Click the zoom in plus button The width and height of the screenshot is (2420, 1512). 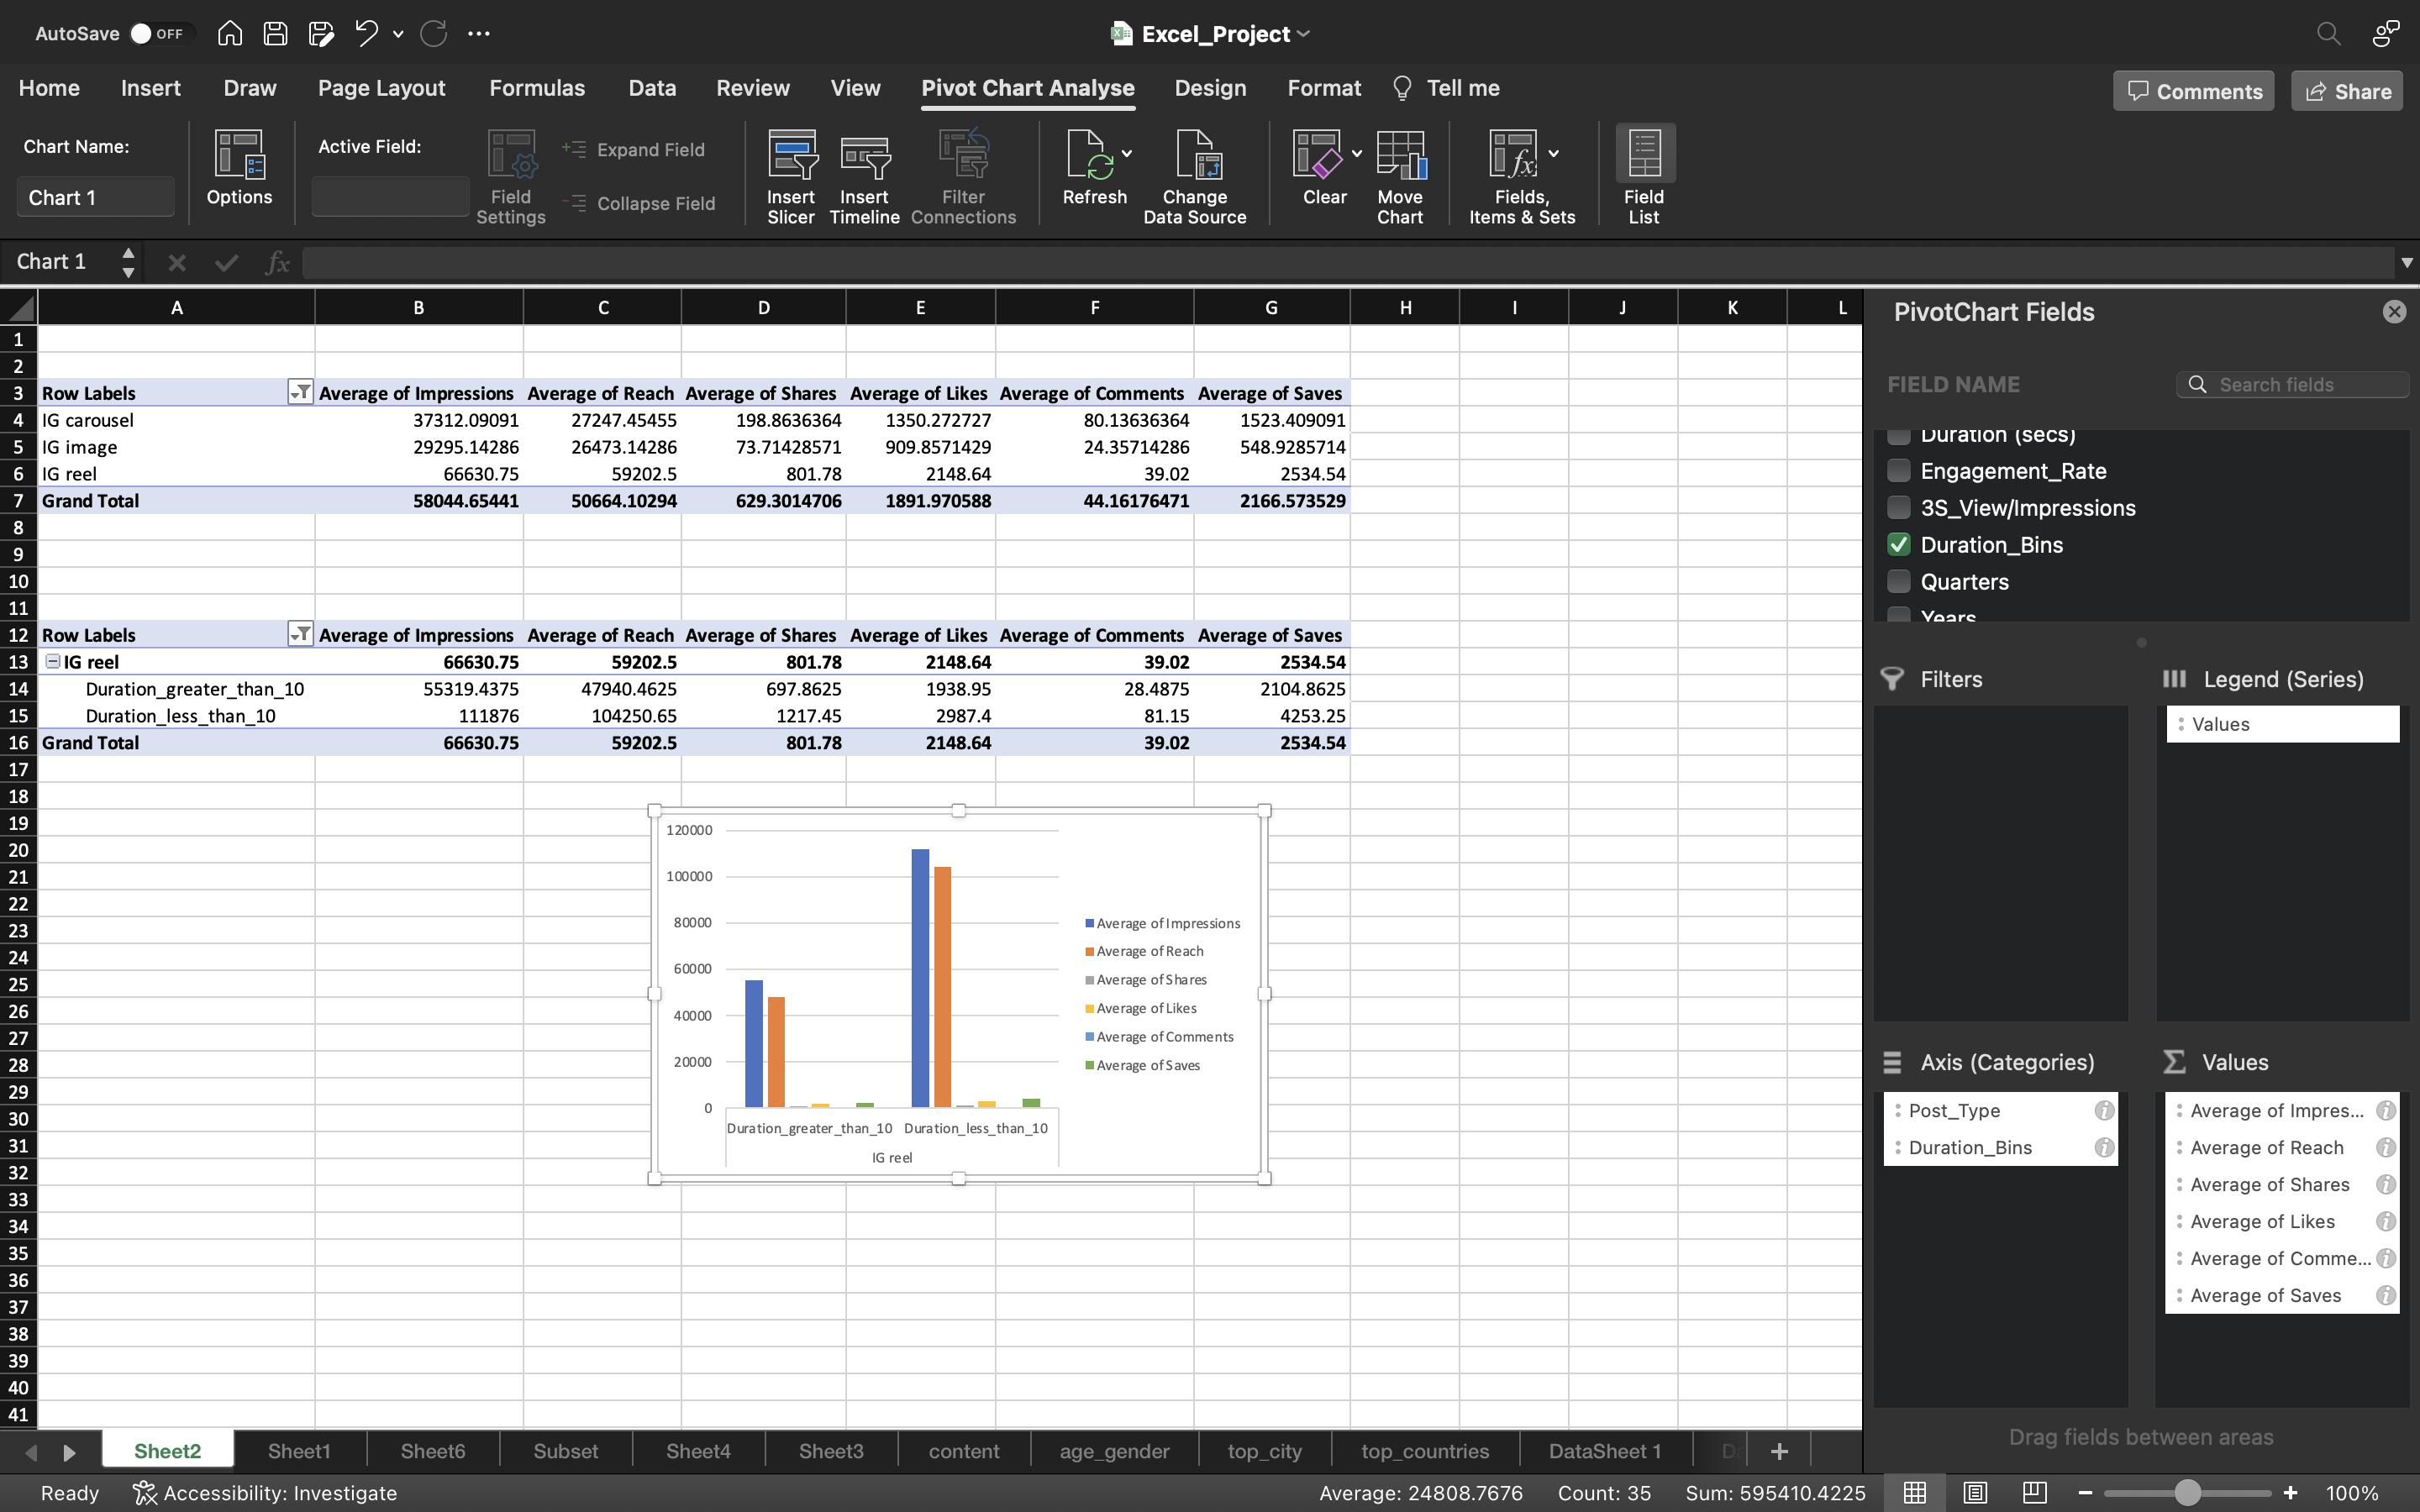point(2290,1492)
